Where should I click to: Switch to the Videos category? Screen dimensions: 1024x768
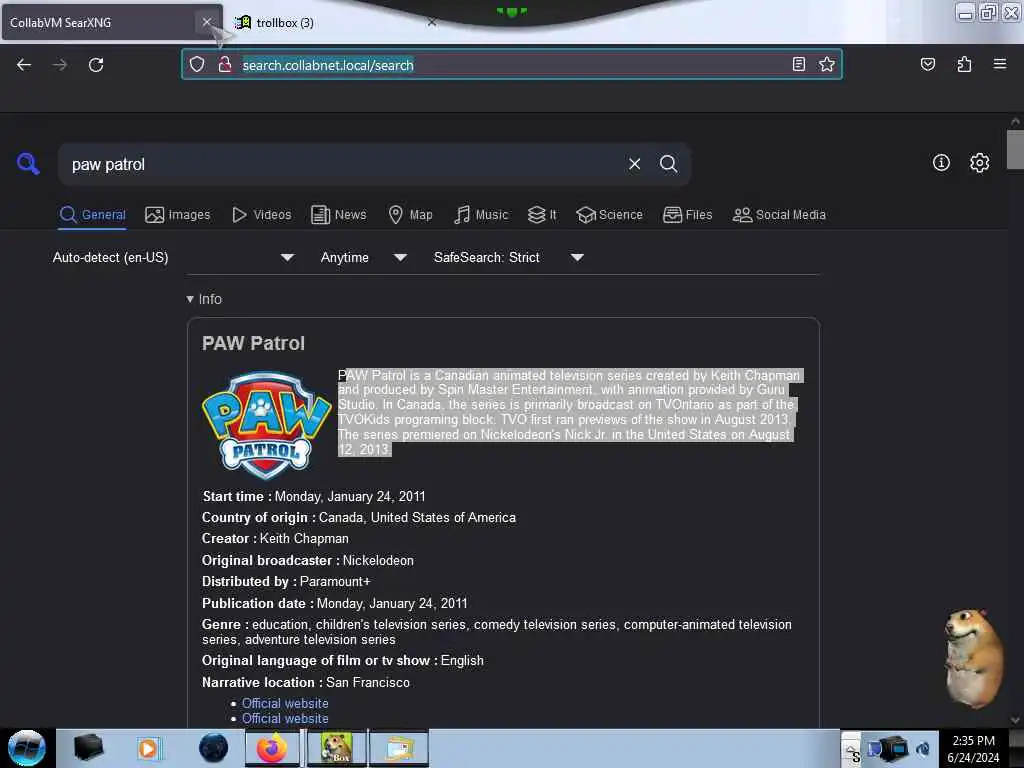pyautogui.click(x=262, y=215)
